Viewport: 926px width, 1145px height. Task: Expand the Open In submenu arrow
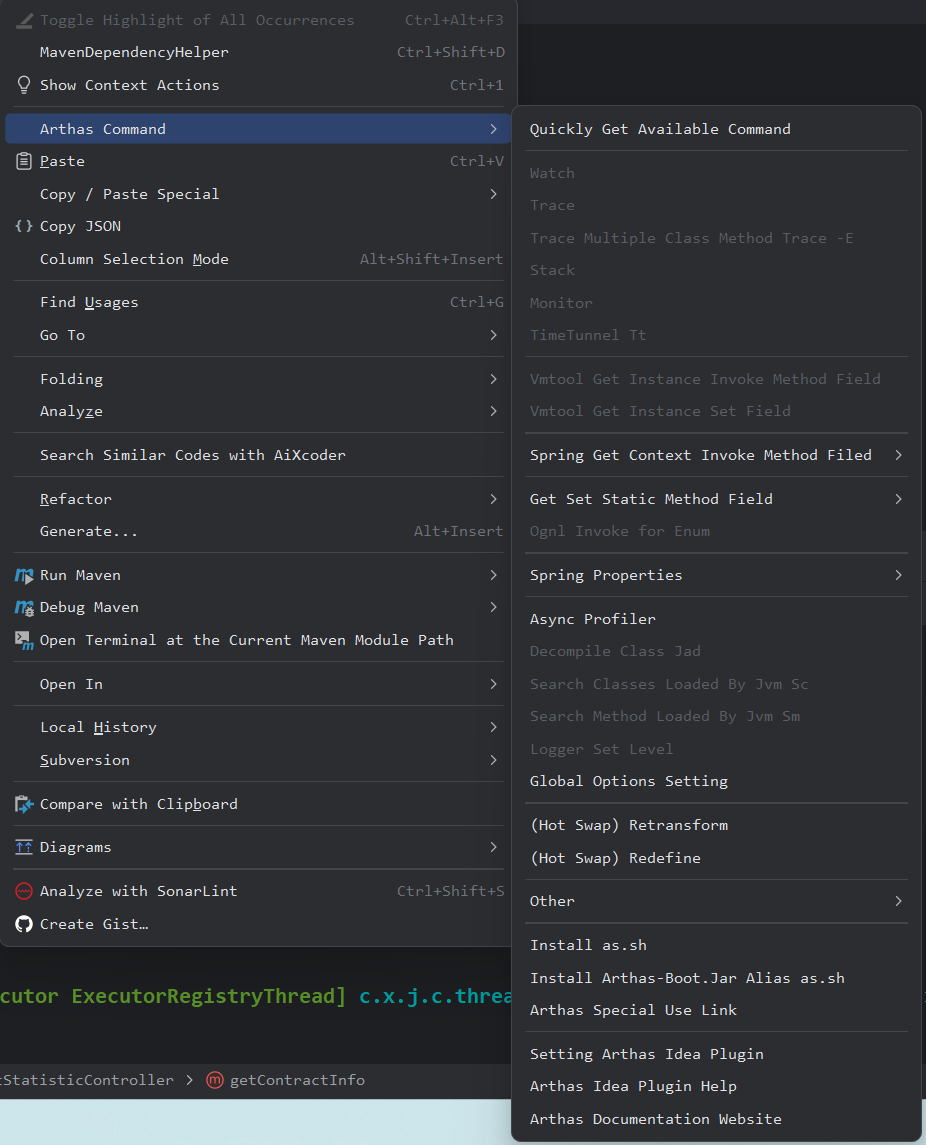(x=494, y=684)
